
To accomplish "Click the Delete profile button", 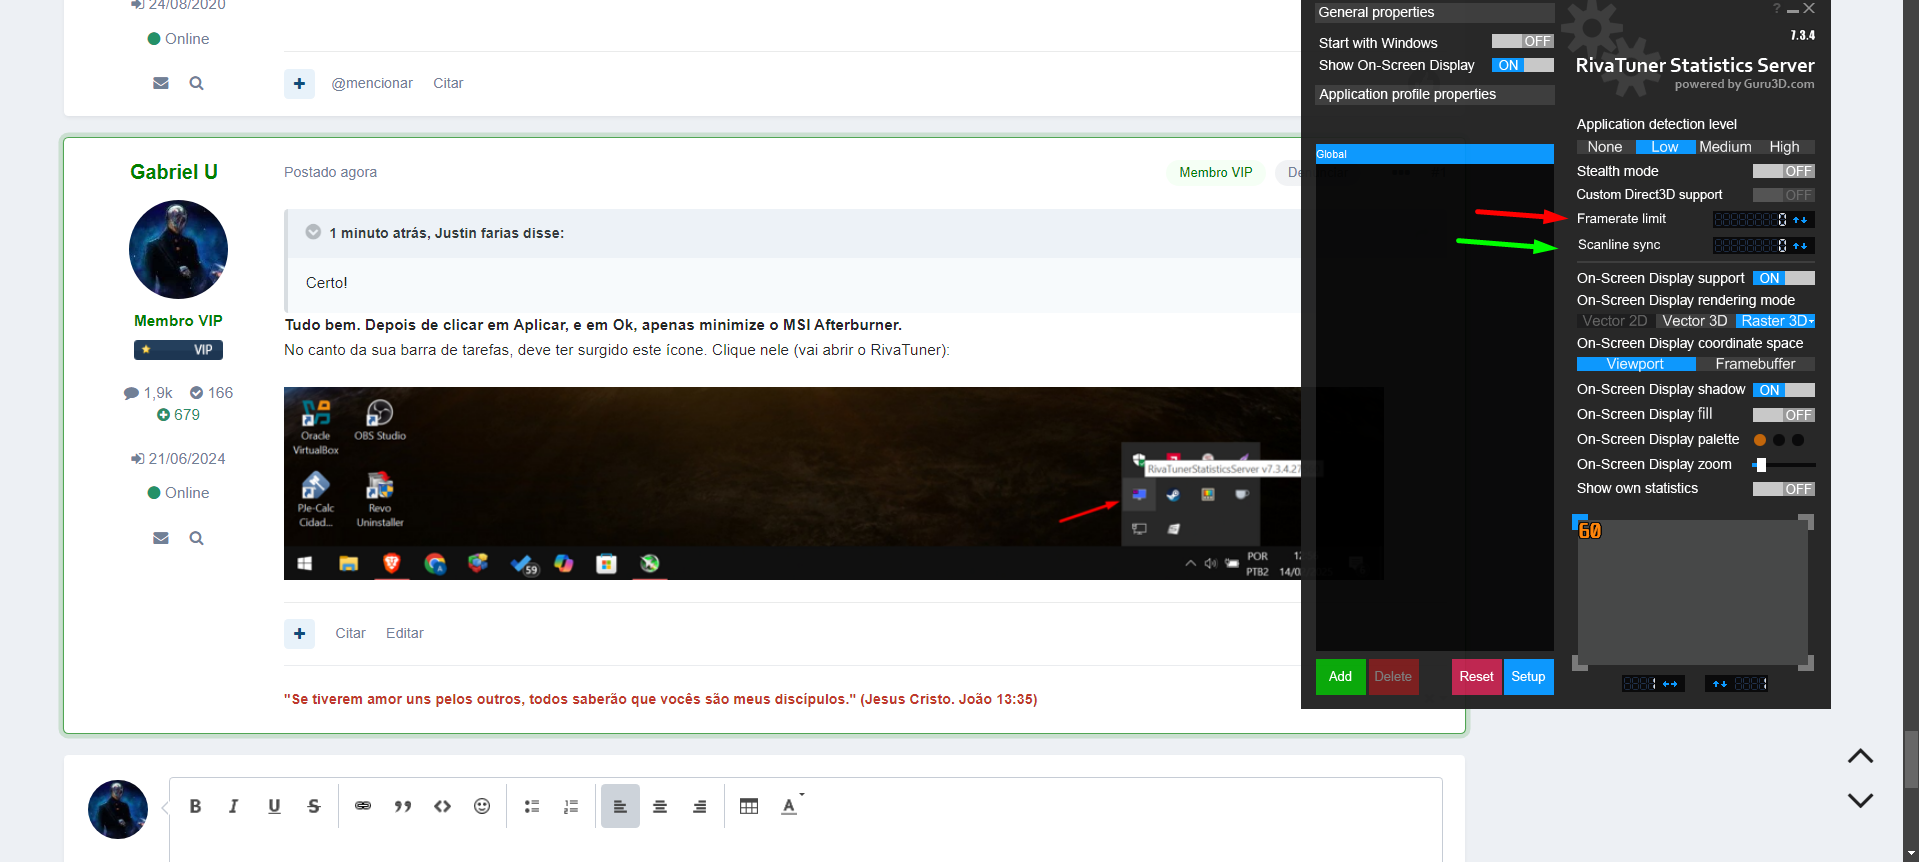I will coord(1393,677).
